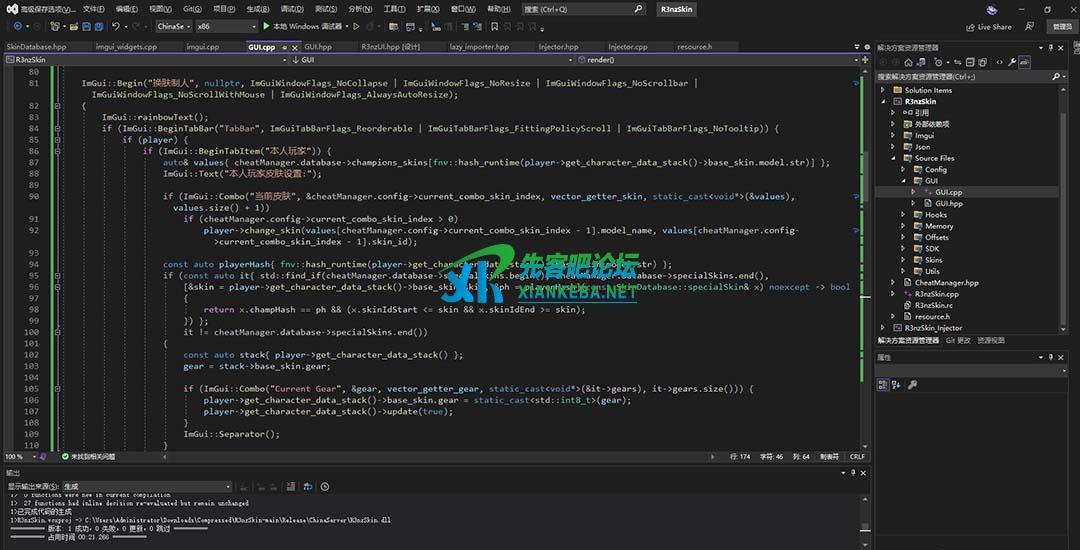
Task: Click the 管理员 button at top right
Action: [1061, 27]
